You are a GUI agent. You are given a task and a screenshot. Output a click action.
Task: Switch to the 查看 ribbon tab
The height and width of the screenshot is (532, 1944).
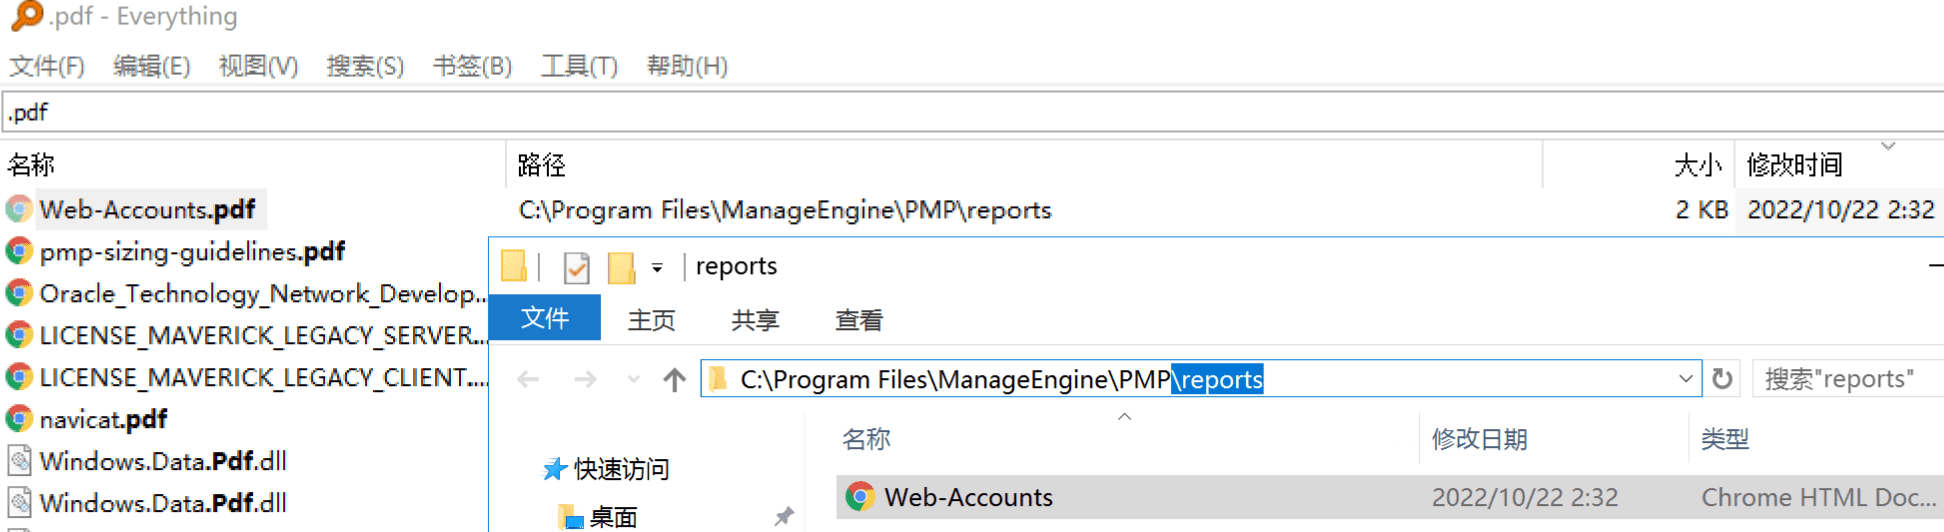coord(859,320)
